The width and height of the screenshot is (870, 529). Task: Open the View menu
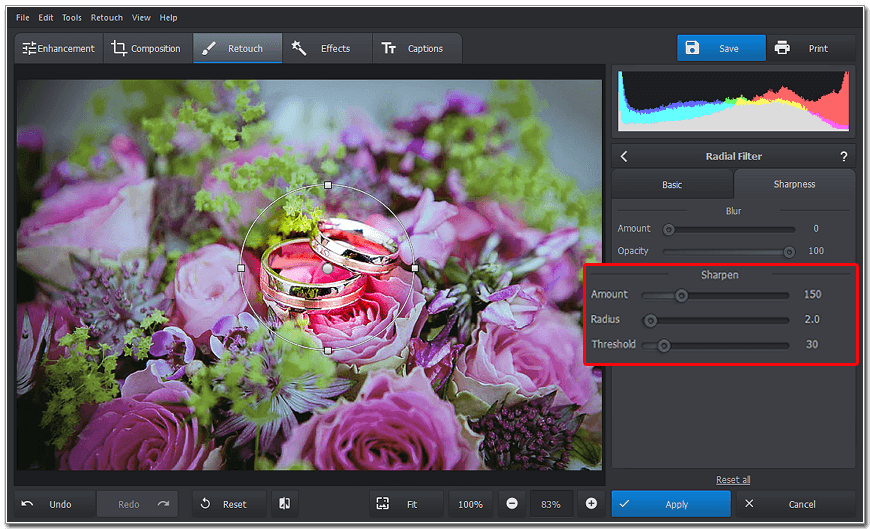(x=141, y=18)
